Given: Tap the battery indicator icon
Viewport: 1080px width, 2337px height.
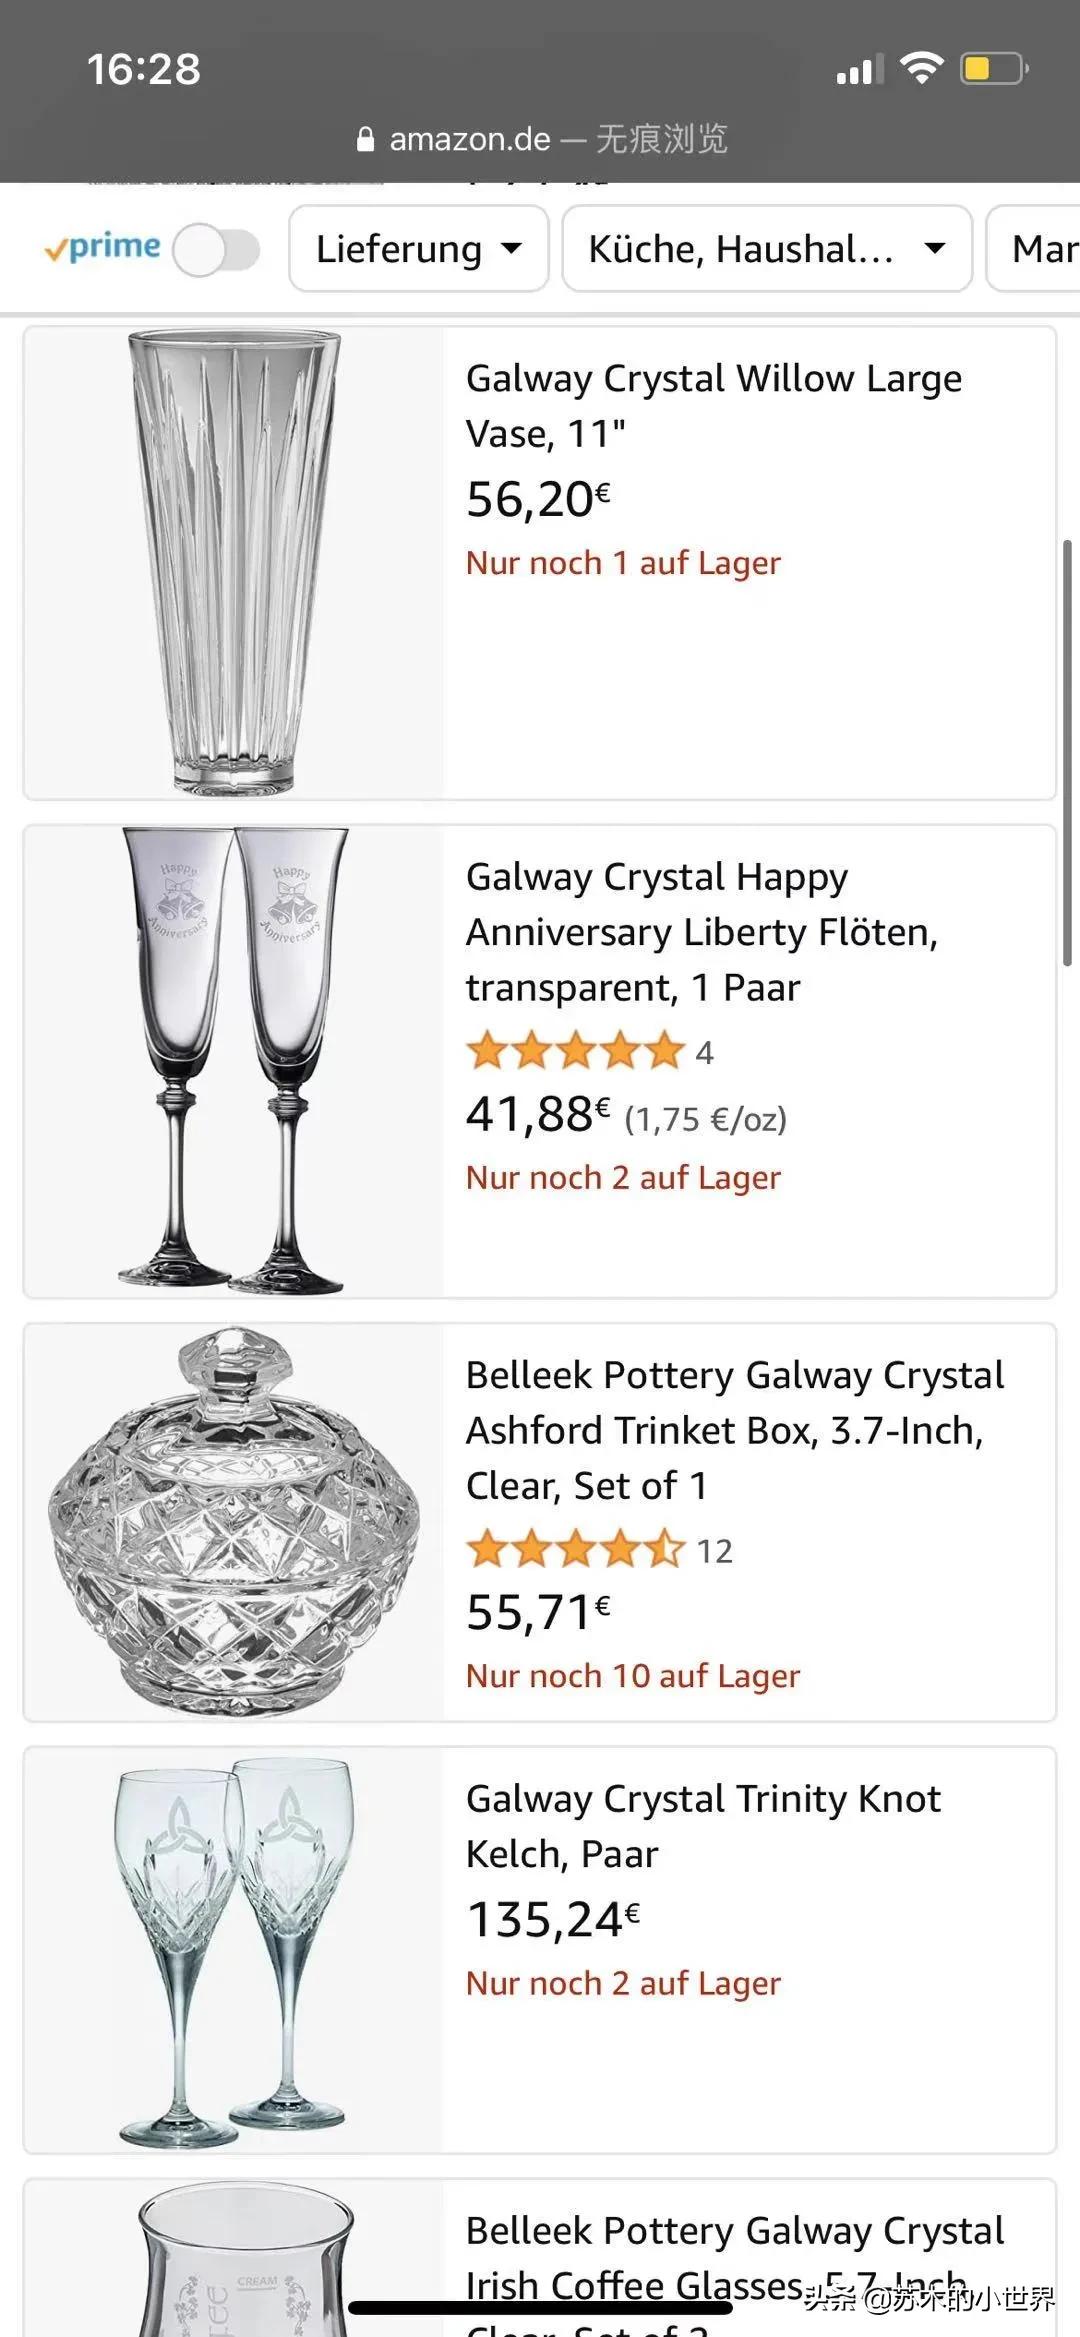Looking at the screenshot, I should click(993, 68).
